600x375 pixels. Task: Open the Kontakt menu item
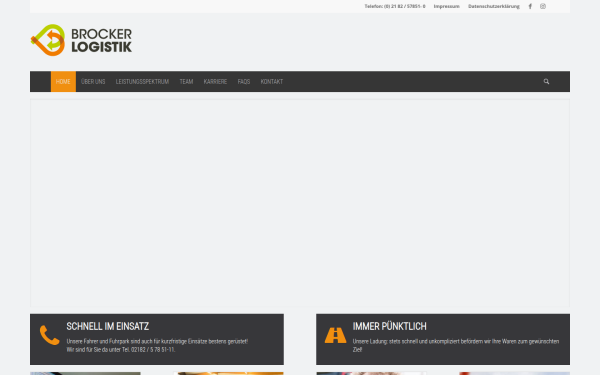click(x=272, y=82)
